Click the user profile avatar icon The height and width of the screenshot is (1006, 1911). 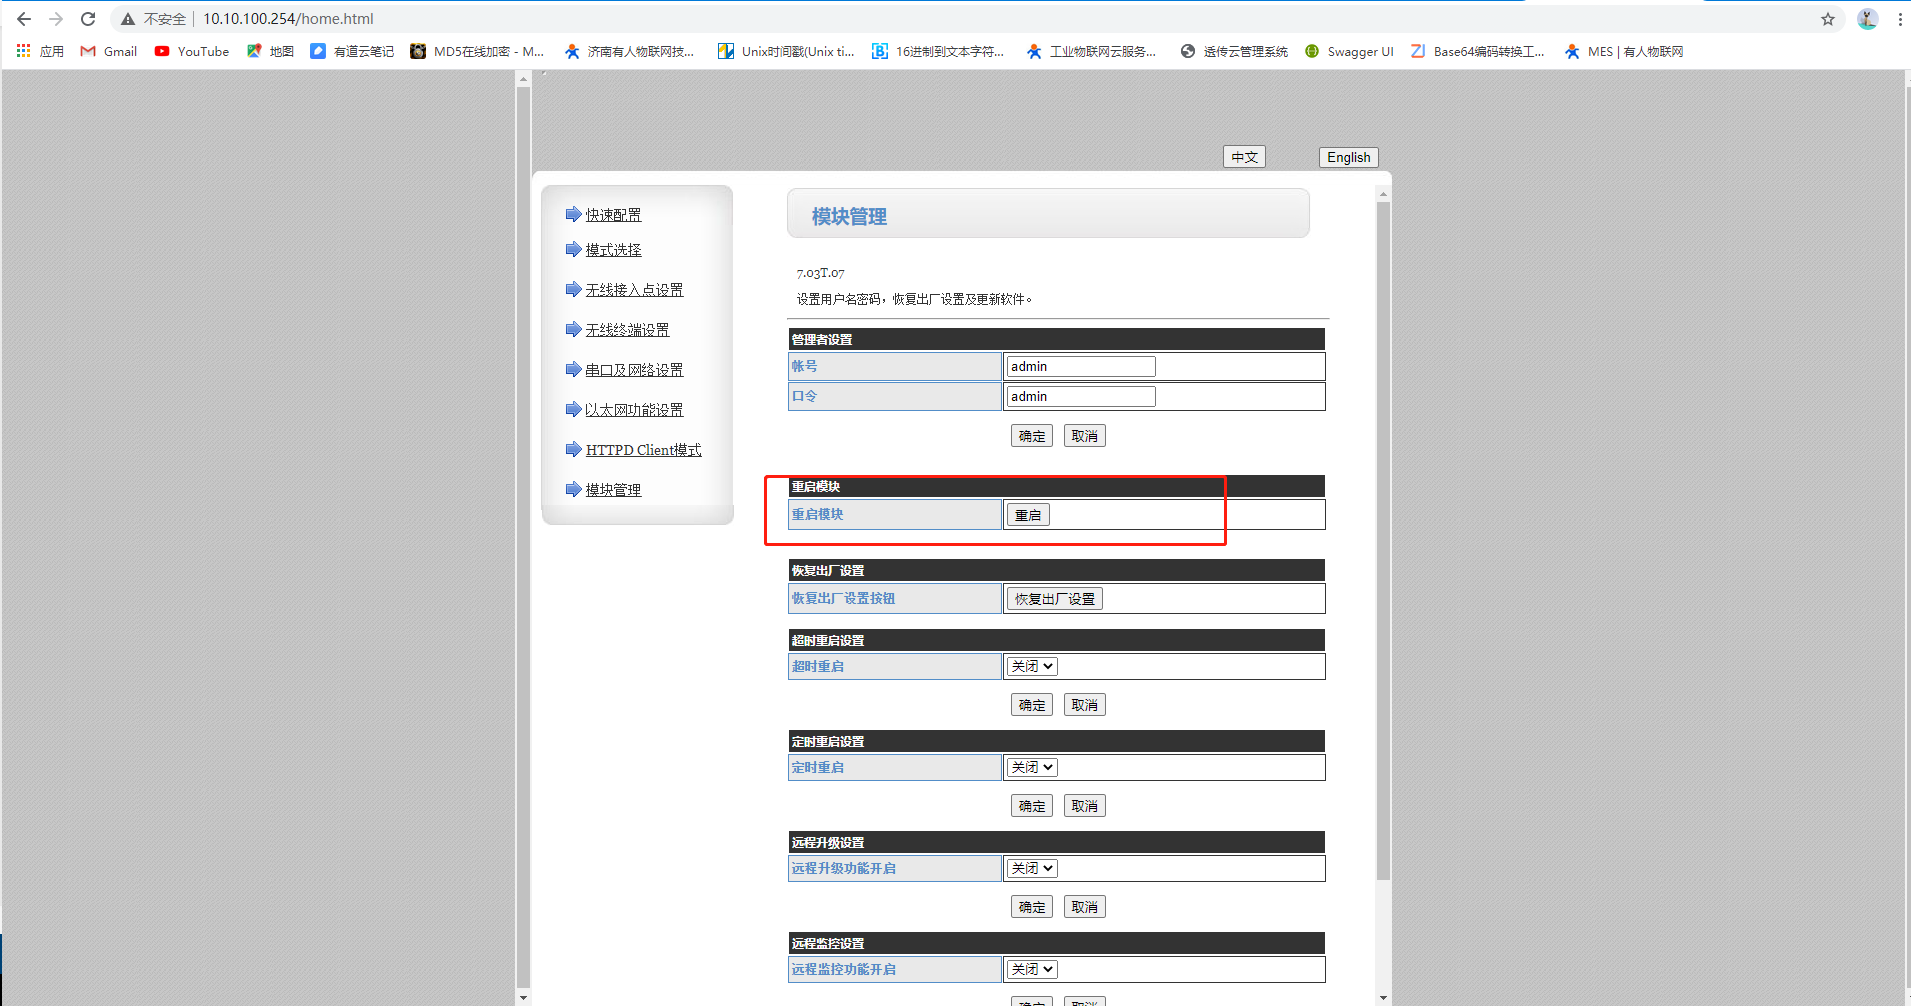1867,19
